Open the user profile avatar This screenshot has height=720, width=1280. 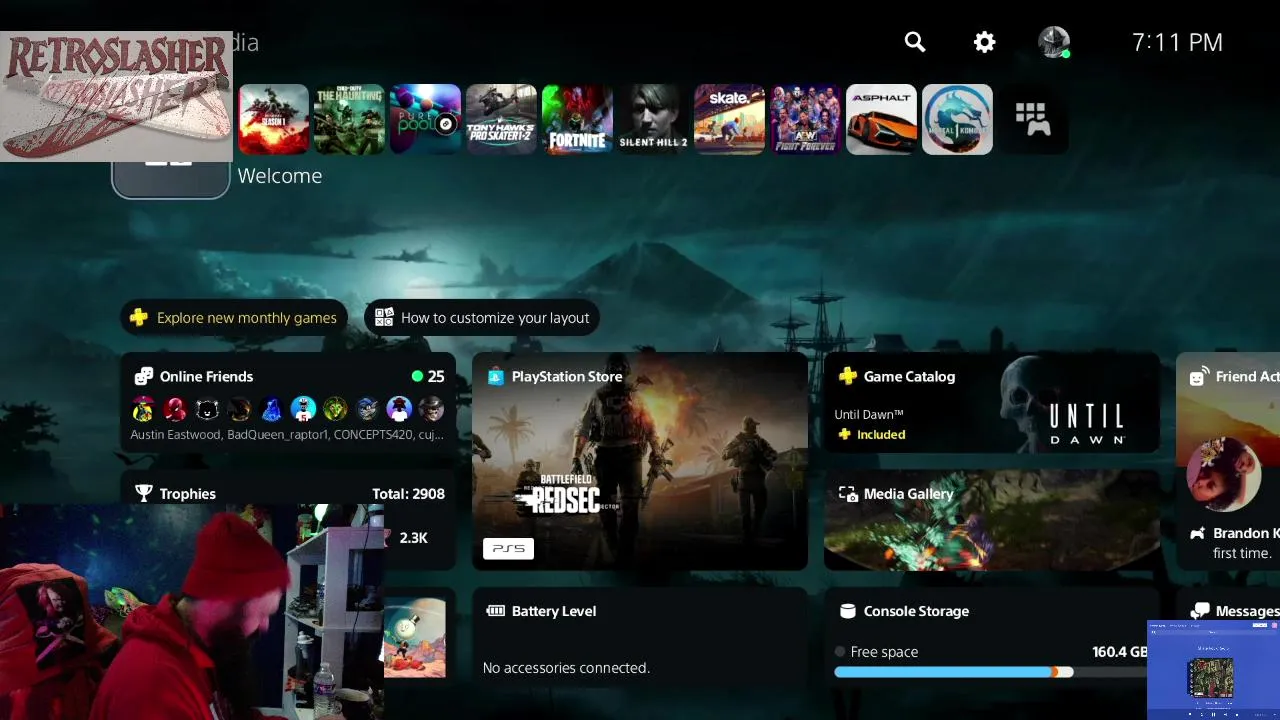(1054, 42)
